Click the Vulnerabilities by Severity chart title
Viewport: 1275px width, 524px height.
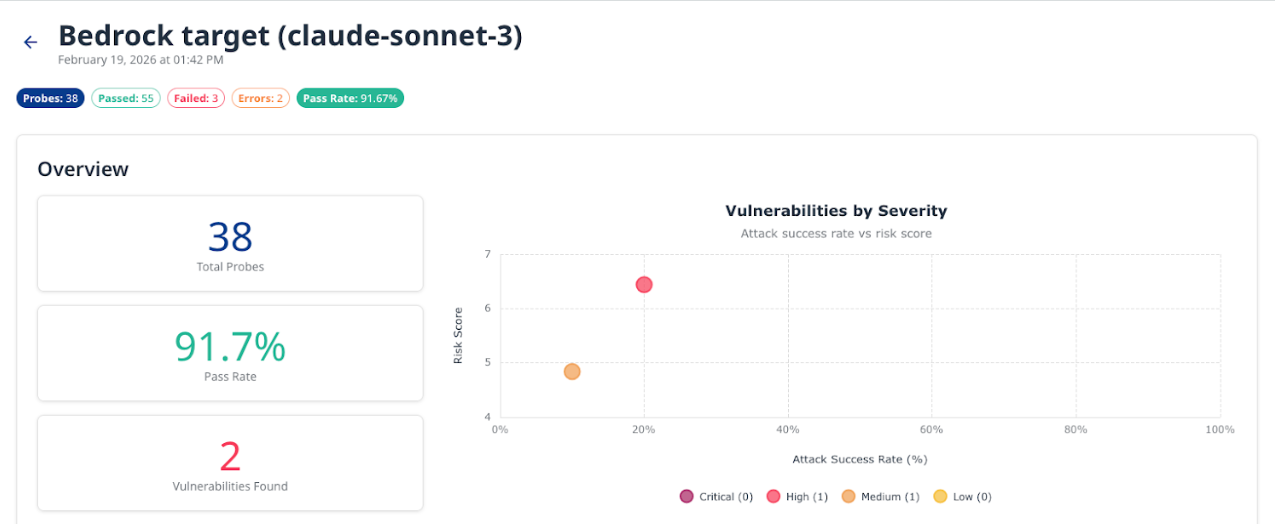(835, 211)
